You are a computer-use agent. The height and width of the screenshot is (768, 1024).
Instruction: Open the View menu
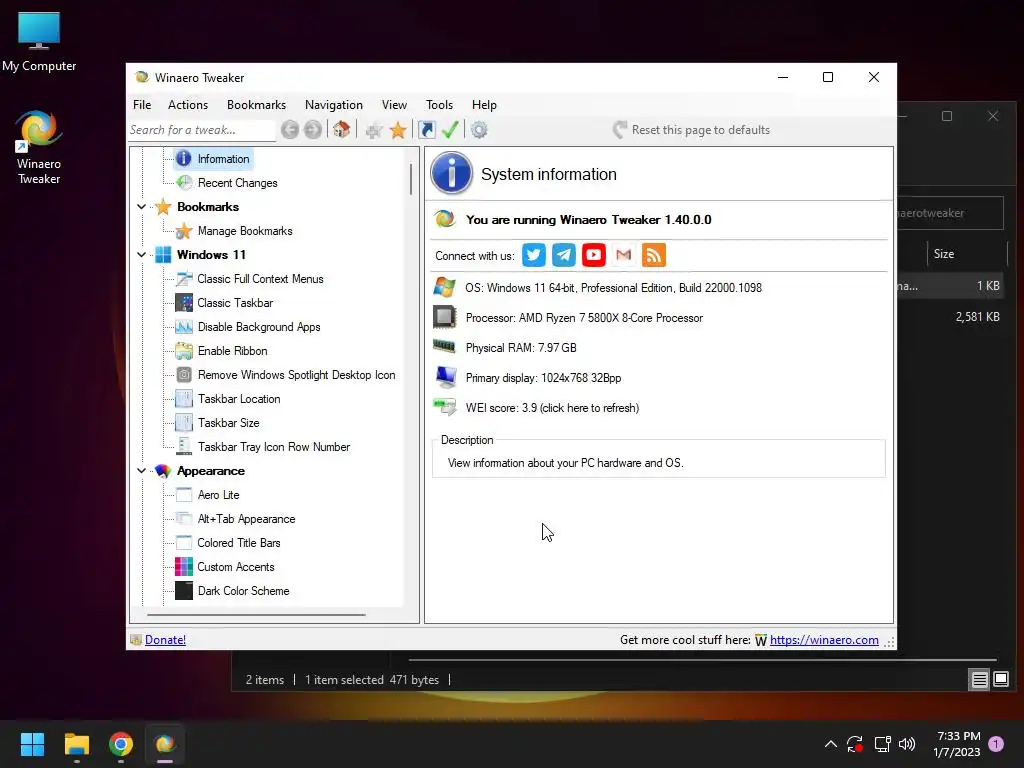(x=394, y=104)
